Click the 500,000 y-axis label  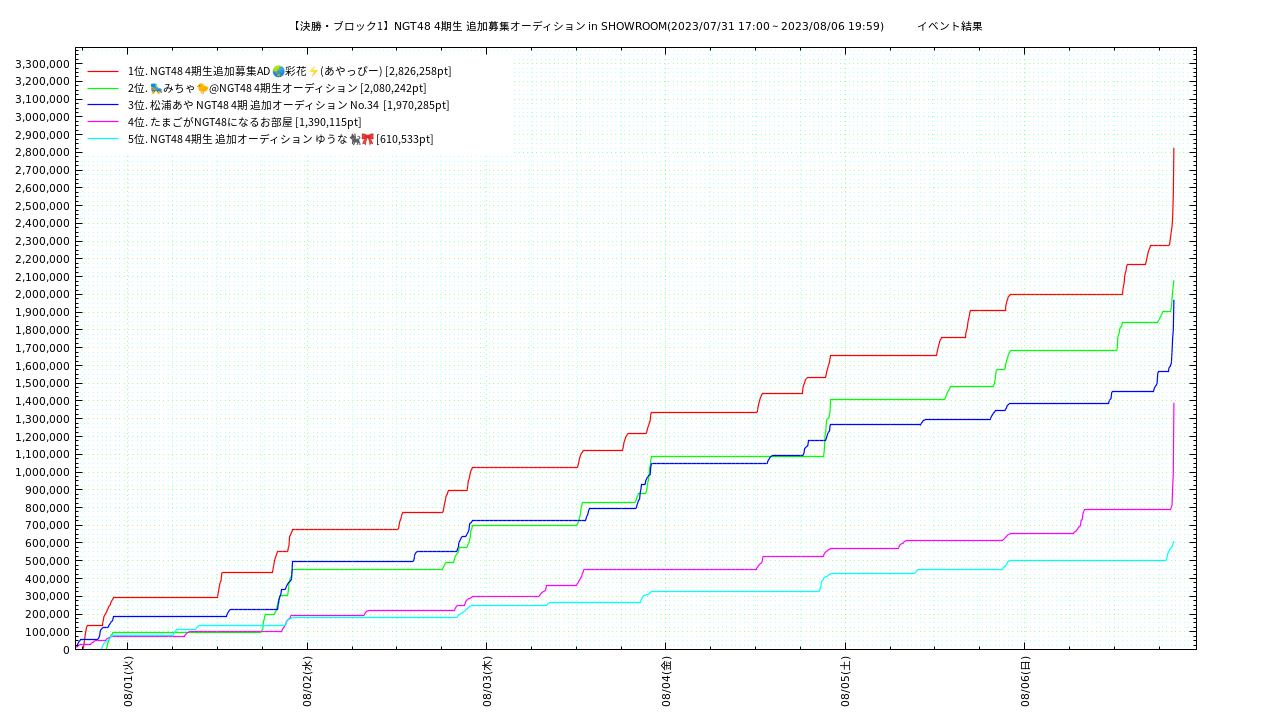pyautogui.click(x=47, y=561)
